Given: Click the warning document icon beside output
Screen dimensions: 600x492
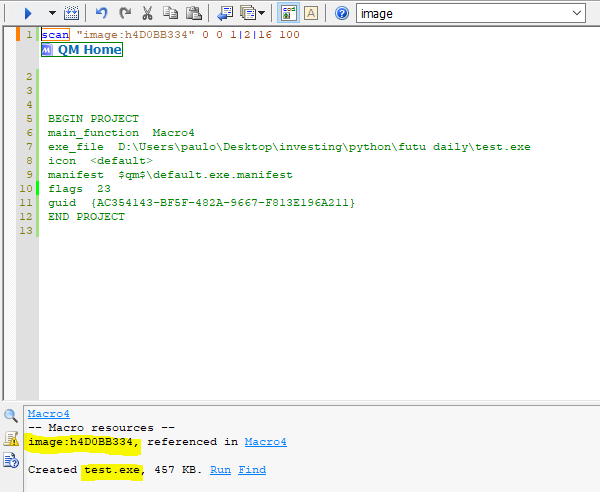Looking at the screenshot, I should coord(11,438).
